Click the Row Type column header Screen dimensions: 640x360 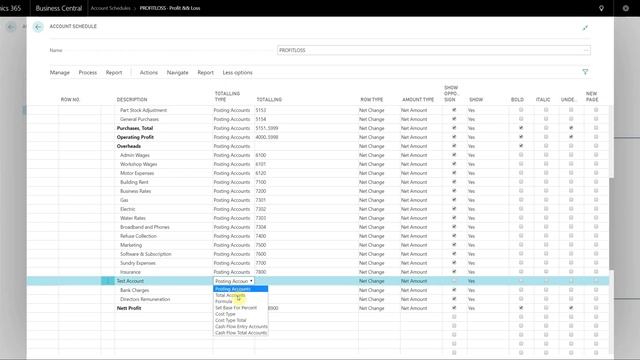[x=371, y=100]
